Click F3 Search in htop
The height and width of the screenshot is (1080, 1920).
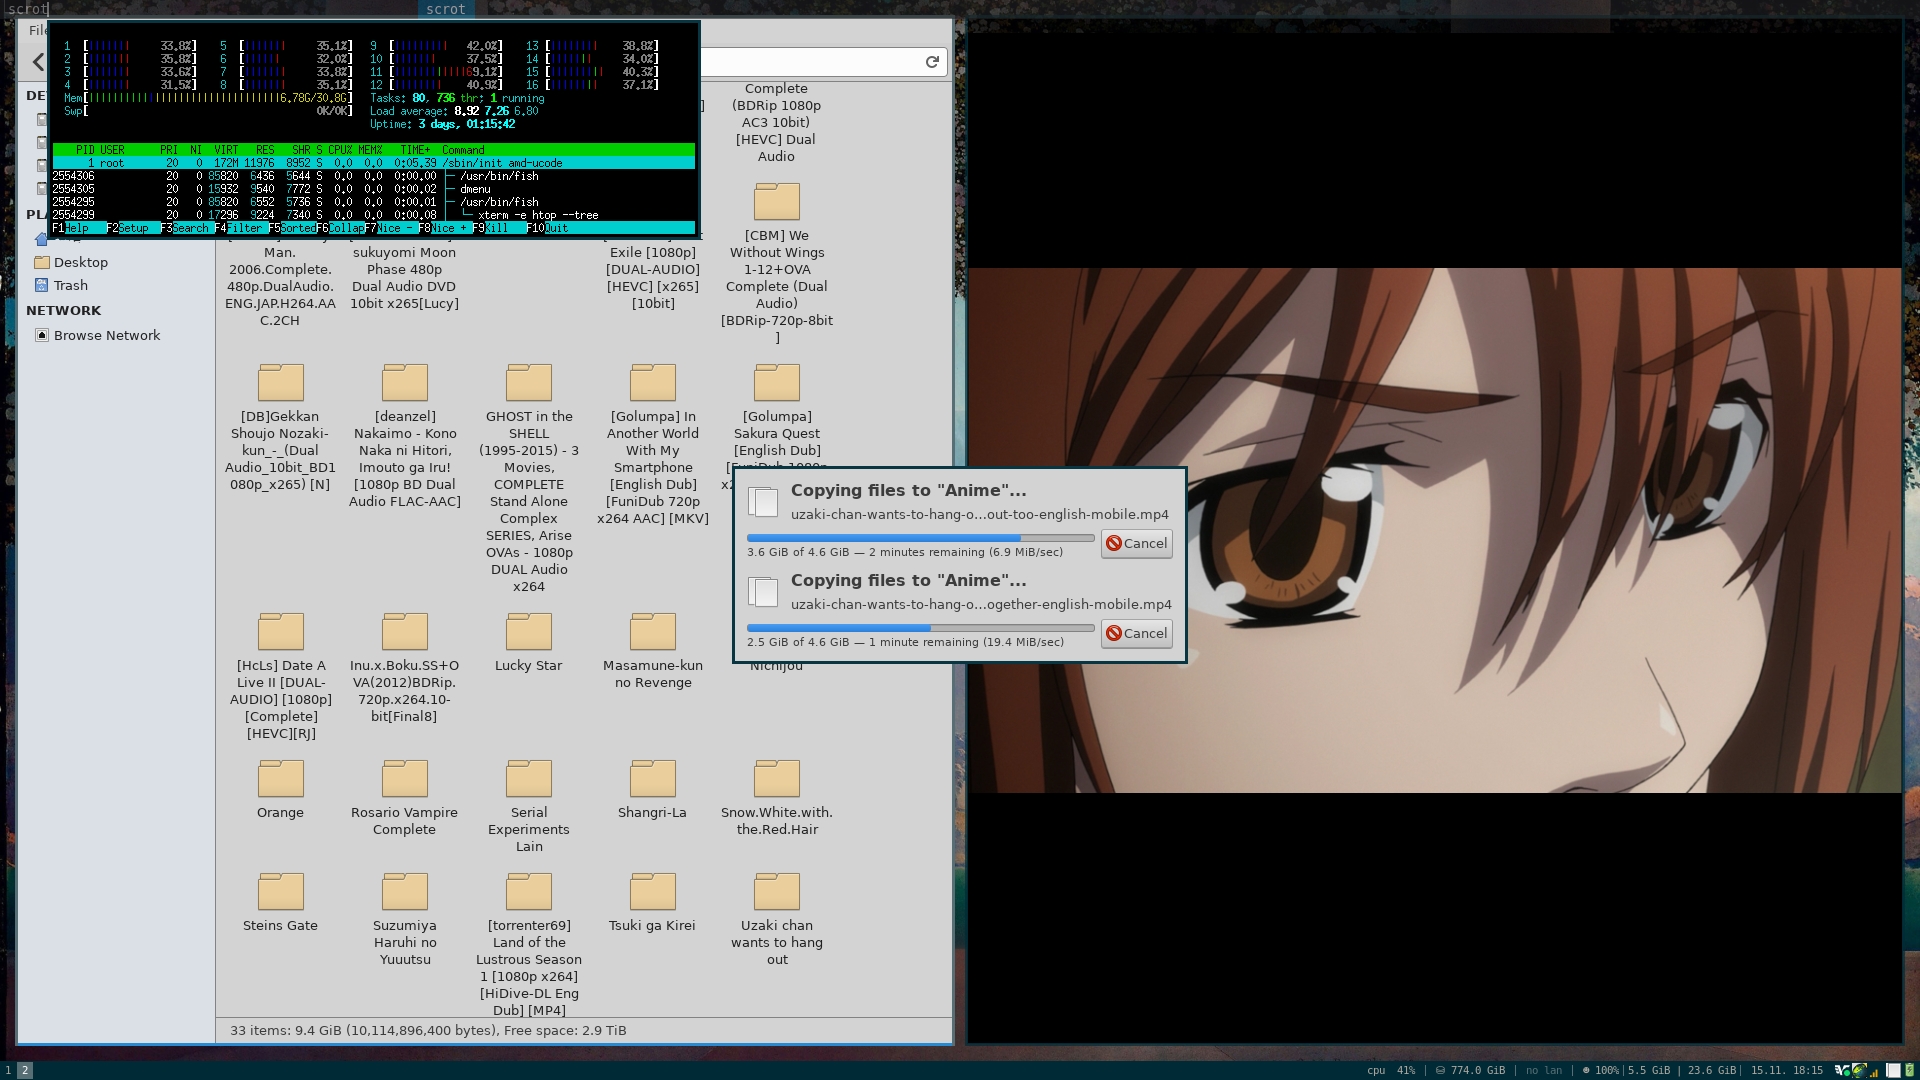point(187,228)
